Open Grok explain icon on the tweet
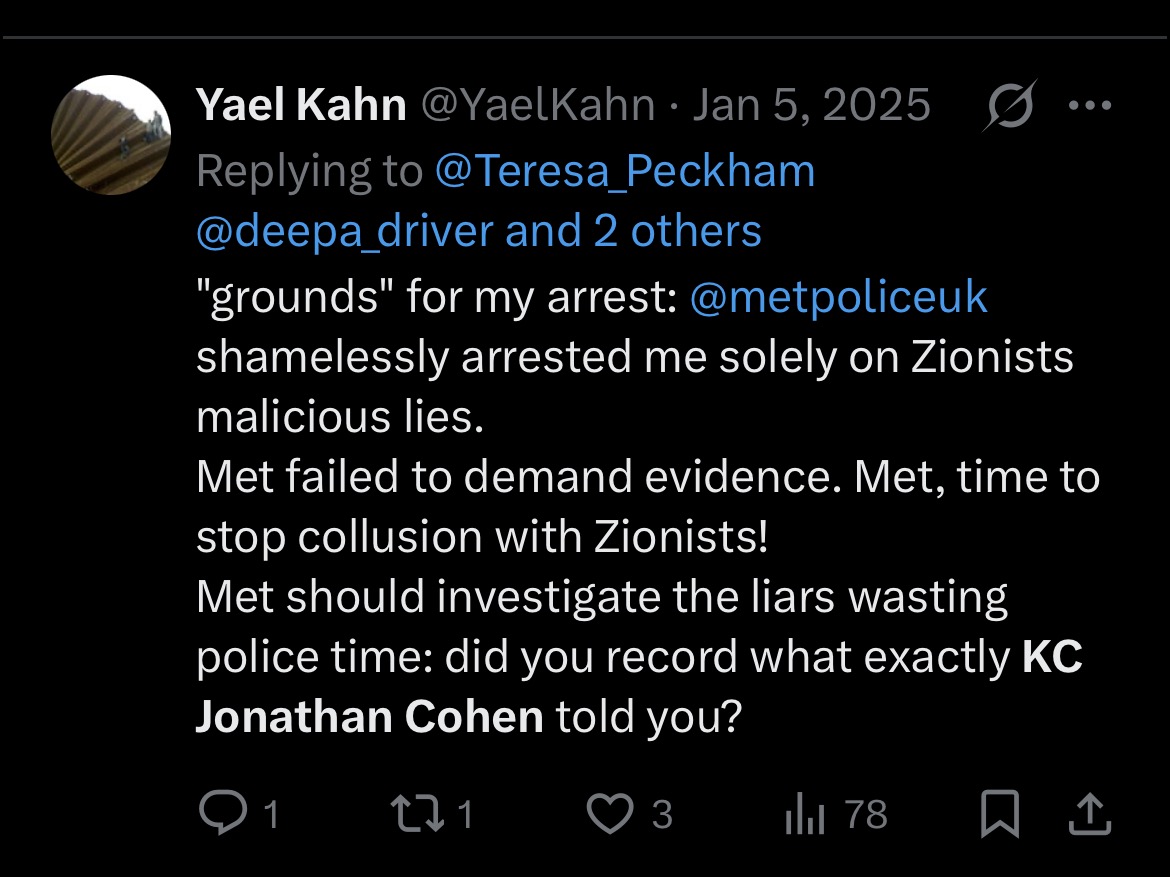 [1008, 106]
